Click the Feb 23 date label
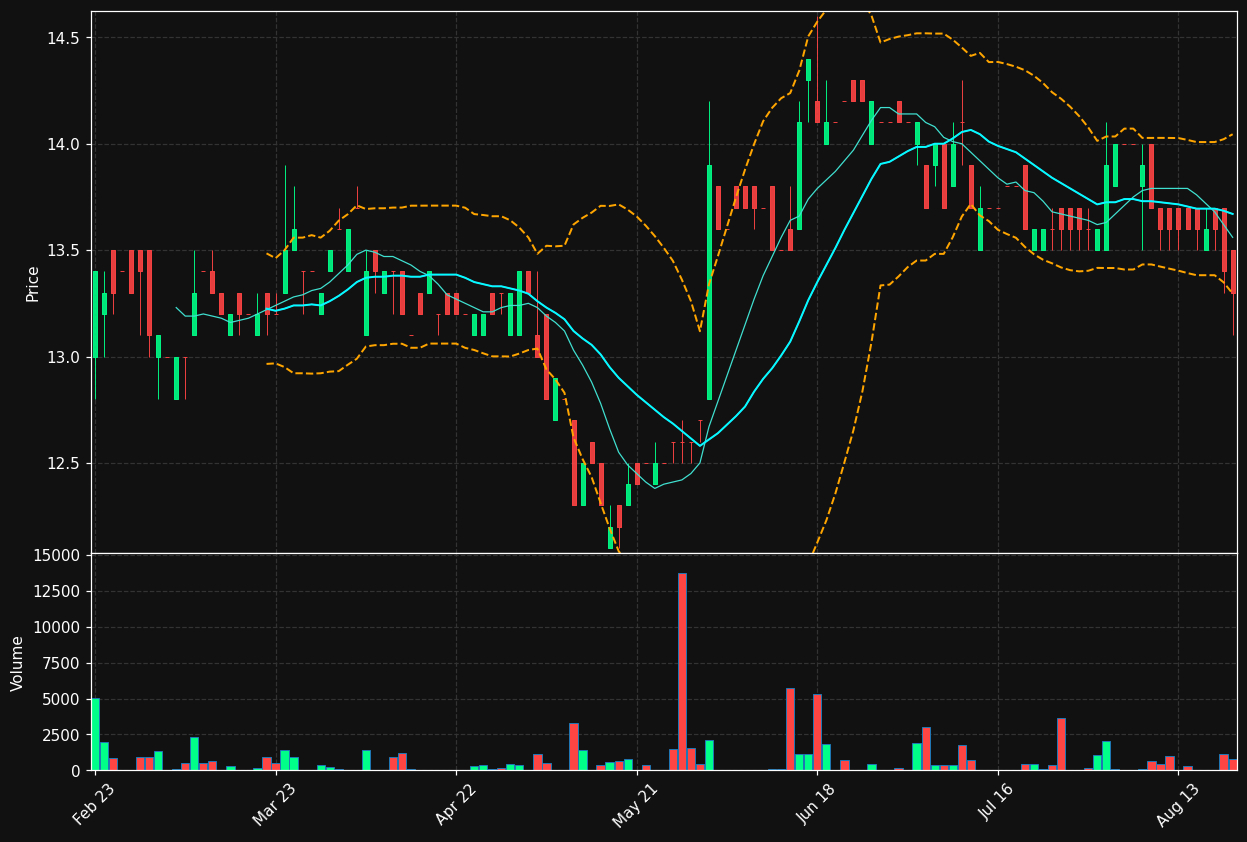1247x842 pixels. coord(93,804)
